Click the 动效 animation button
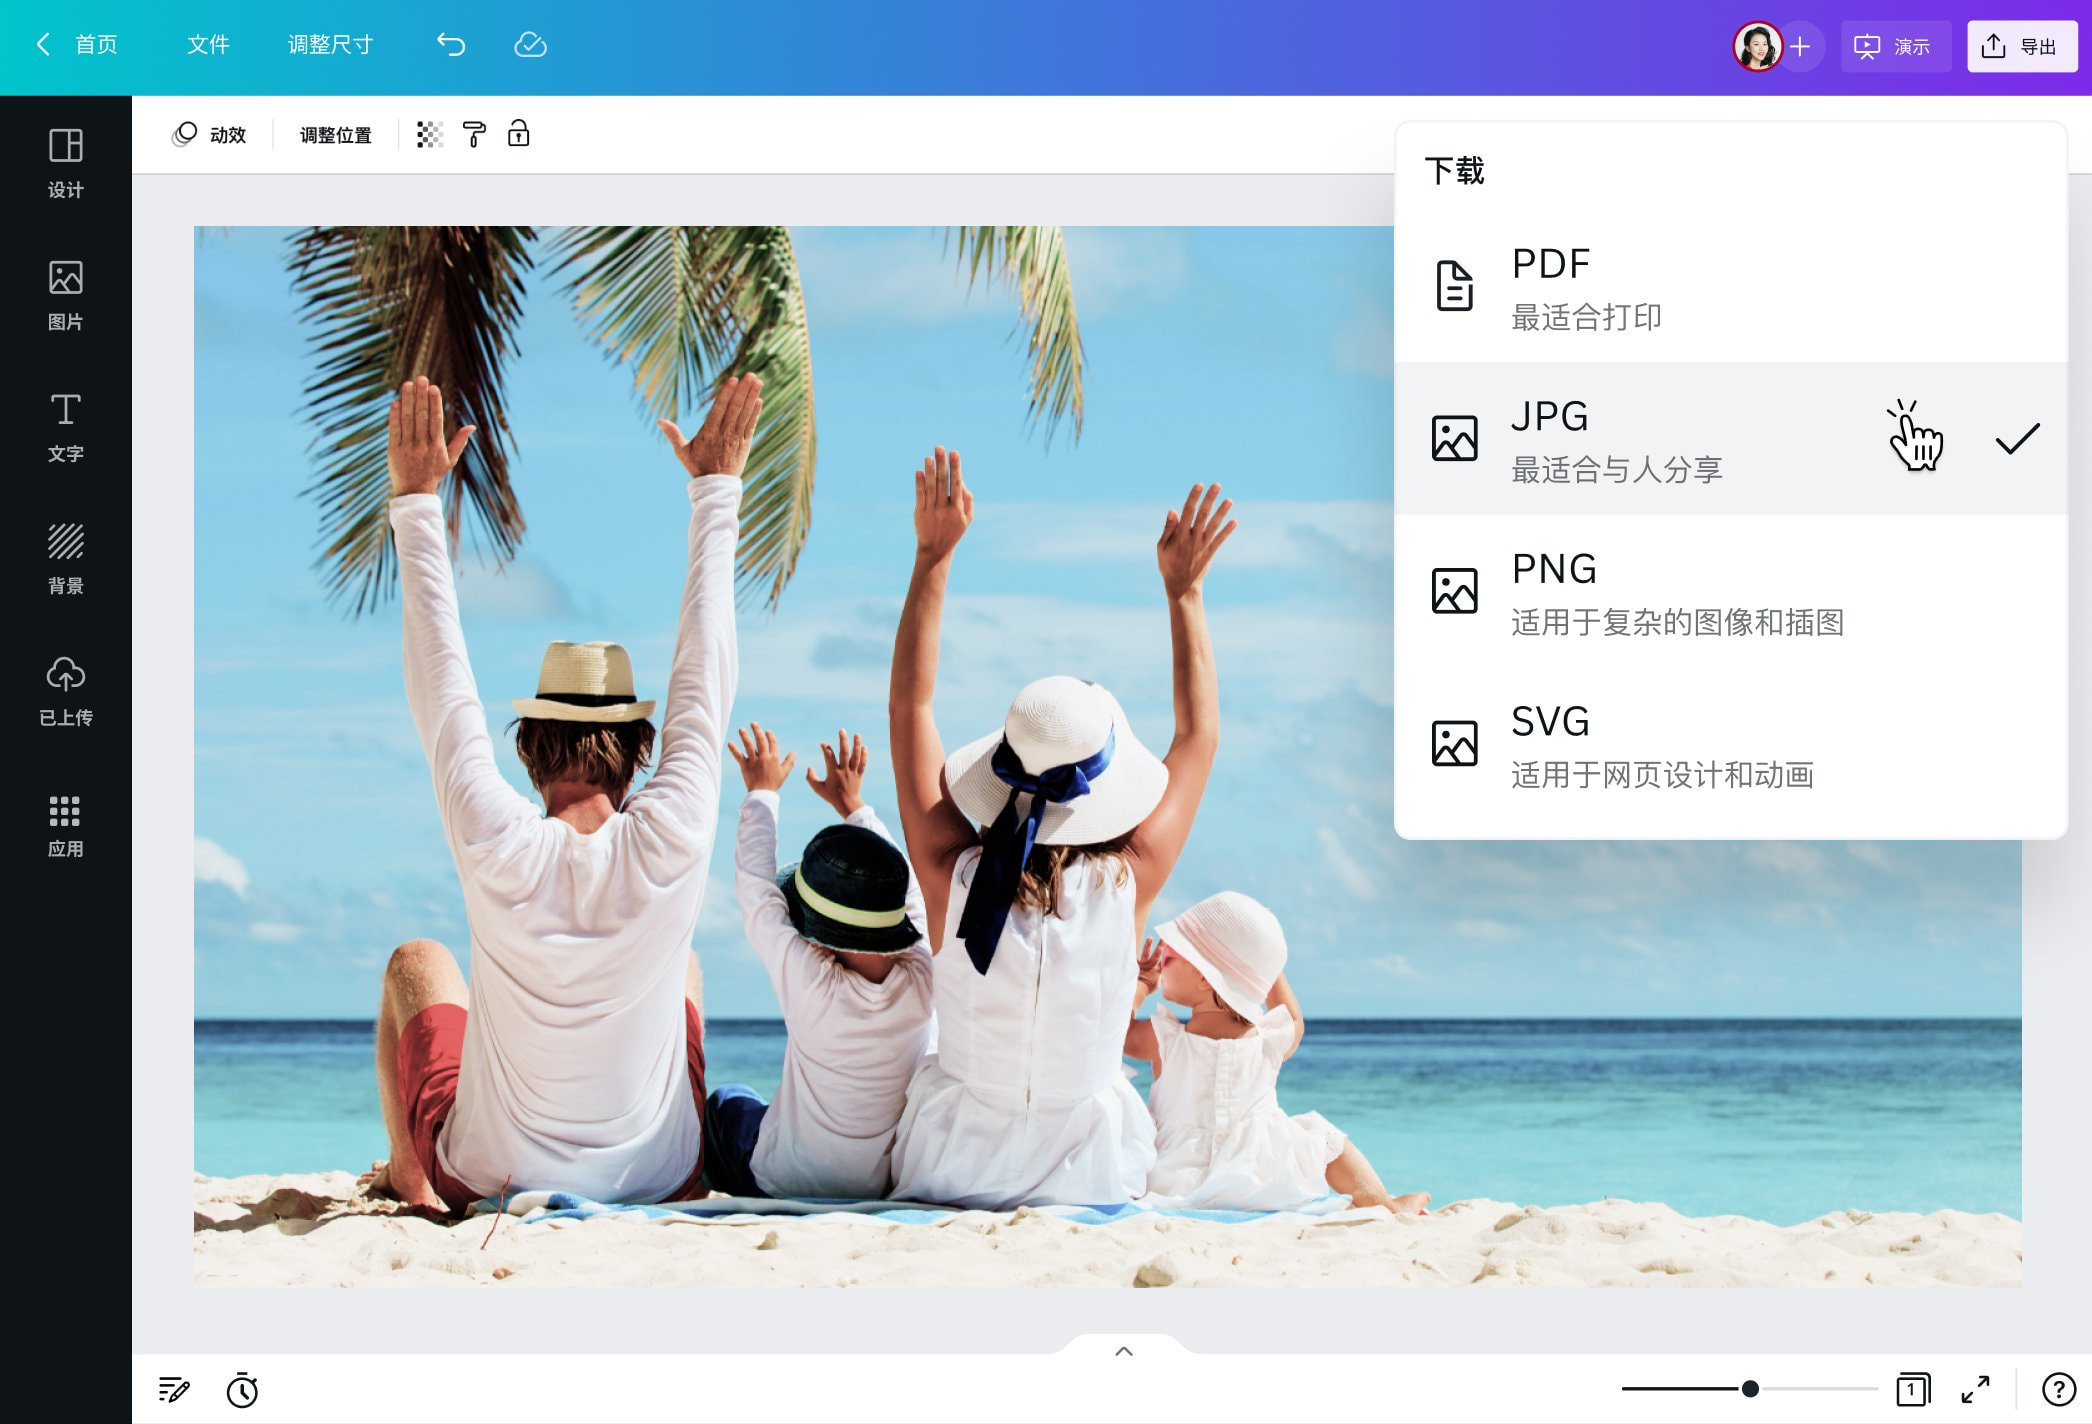Image resolution: width=2092 pixels, height=1424 pixels. [210, 134]
